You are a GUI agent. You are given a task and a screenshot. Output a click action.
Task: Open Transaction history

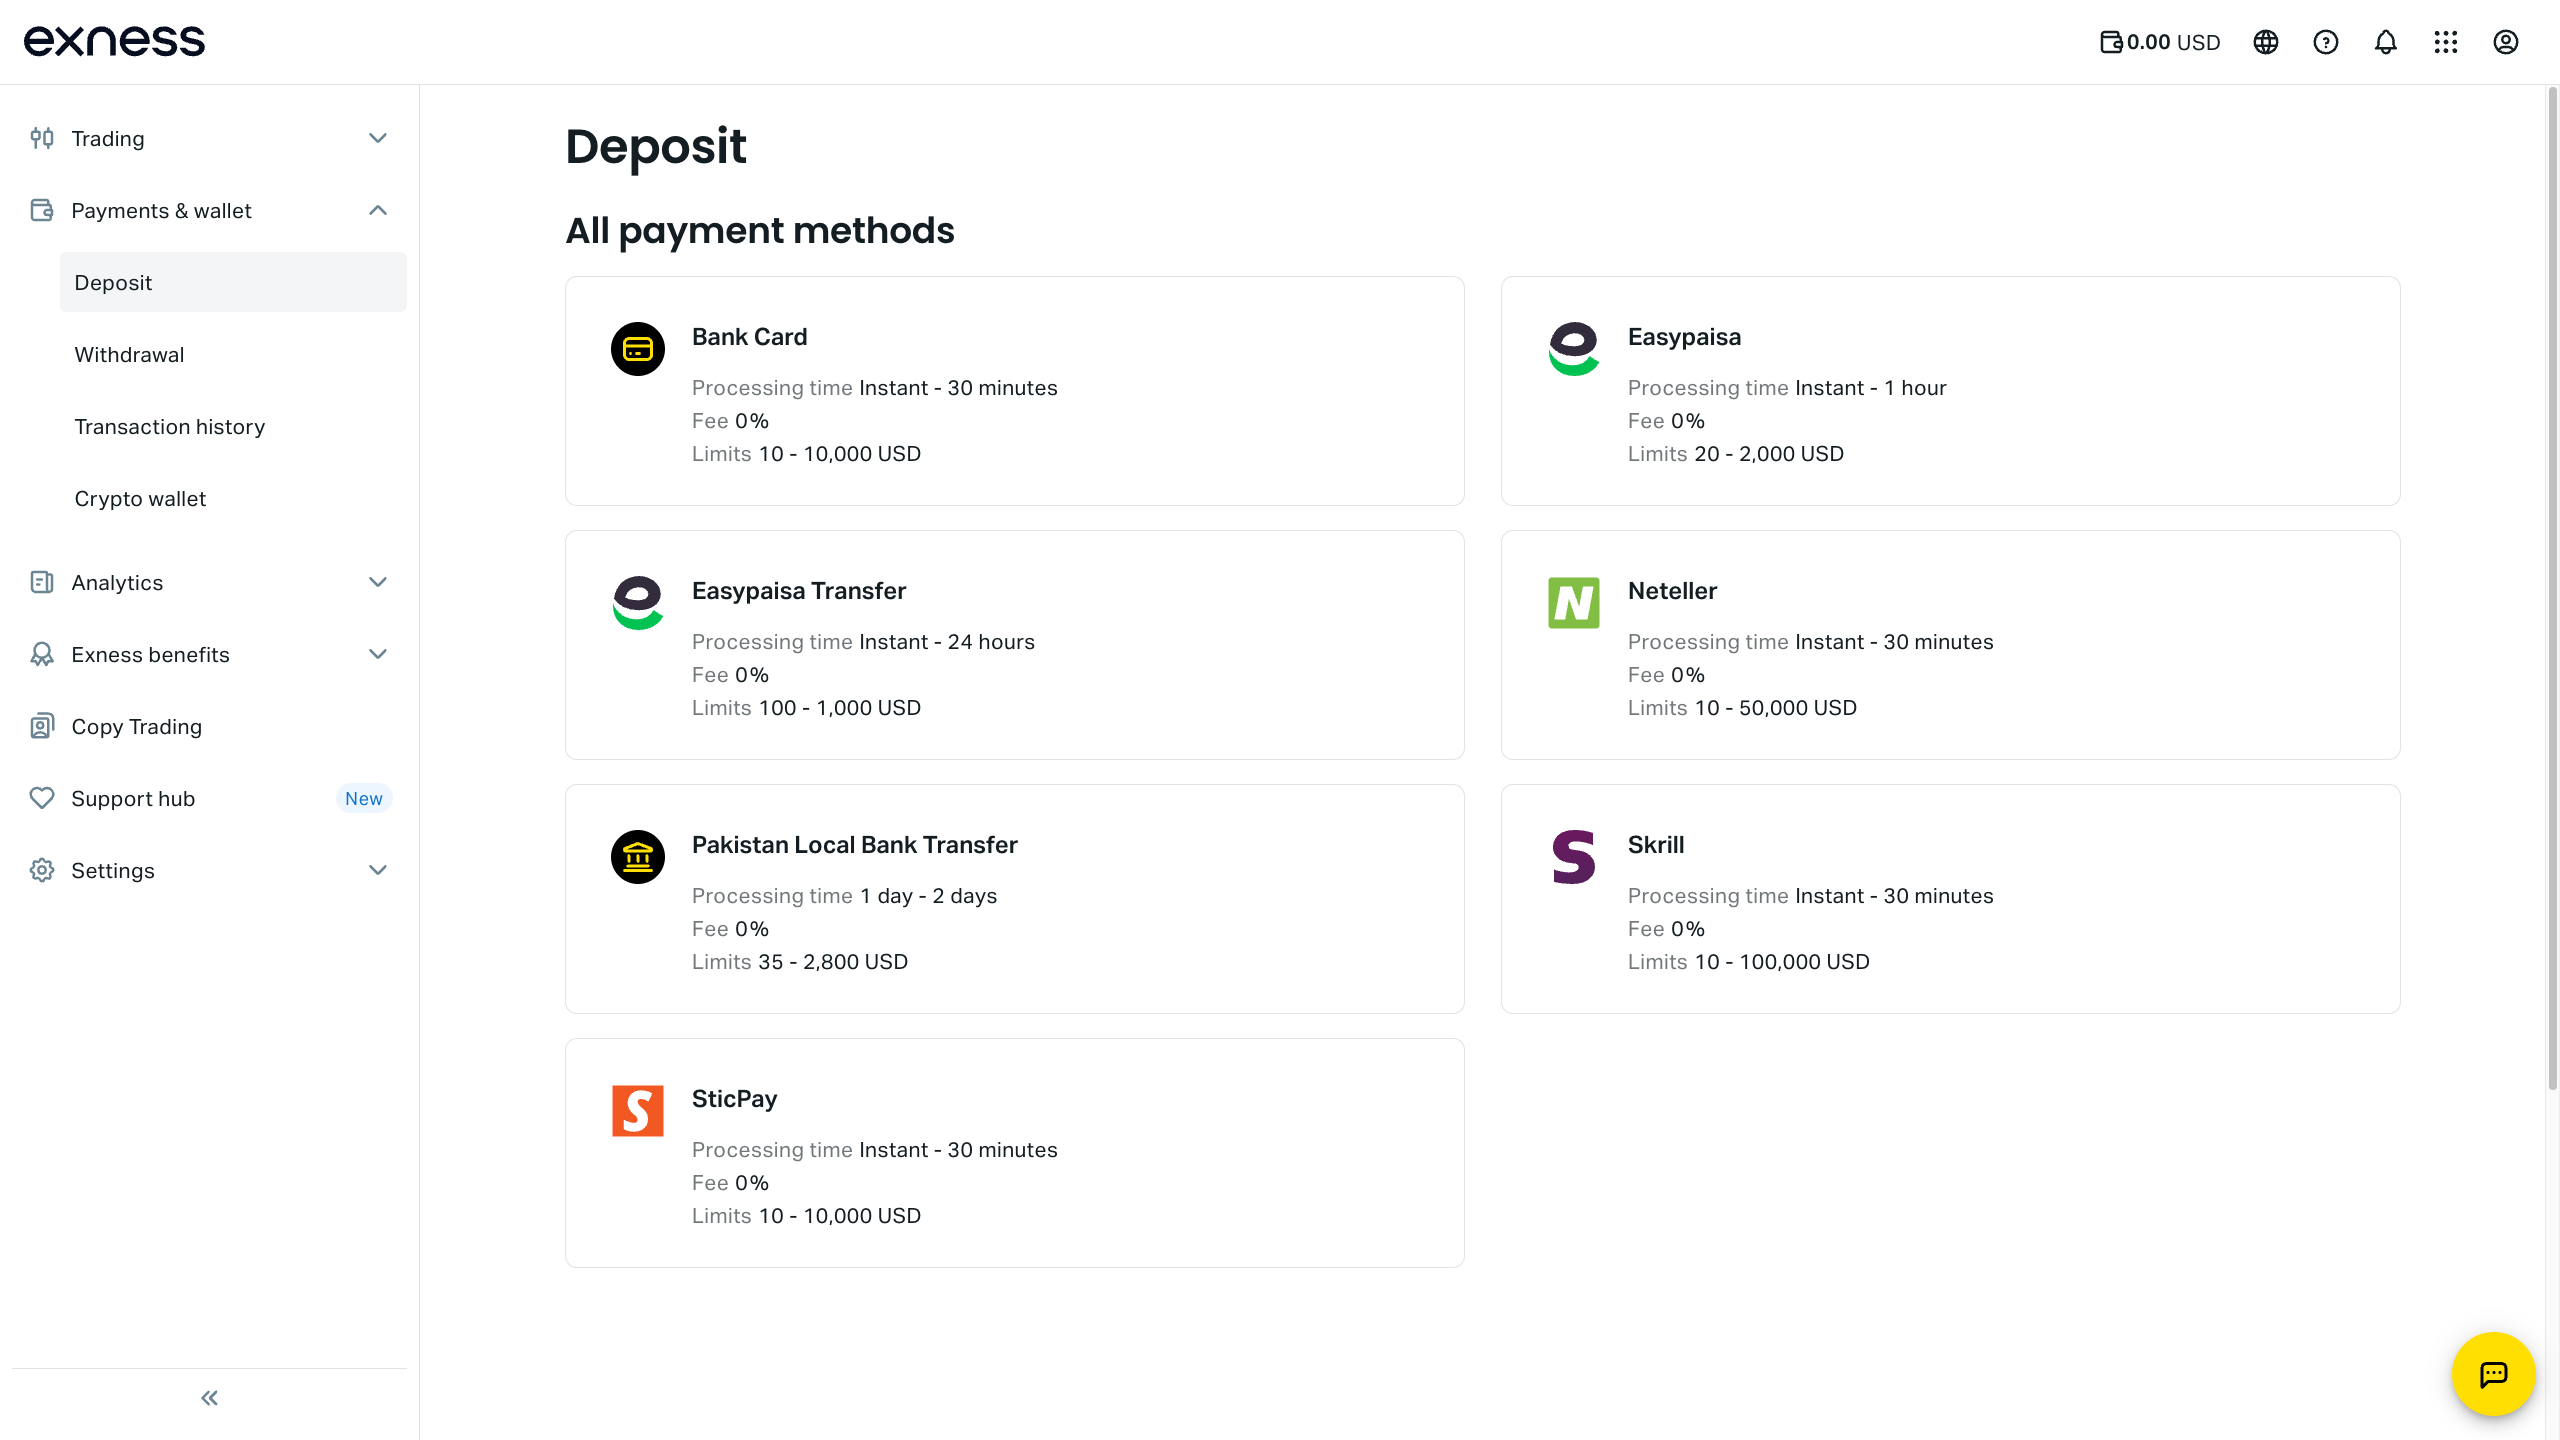point(233,426)
